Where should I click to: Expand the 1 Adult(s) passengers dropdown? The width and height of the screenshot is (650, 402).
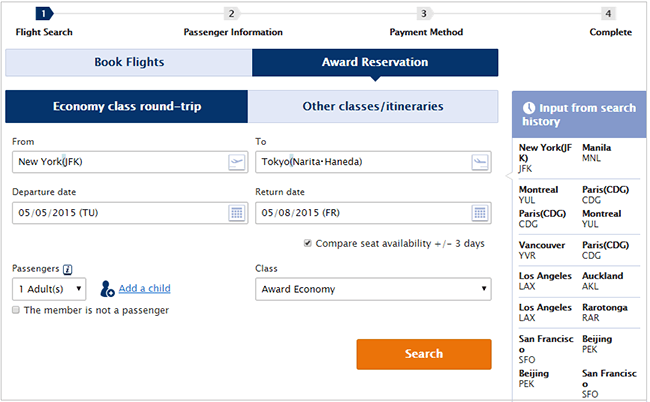(x=49, y=289)
